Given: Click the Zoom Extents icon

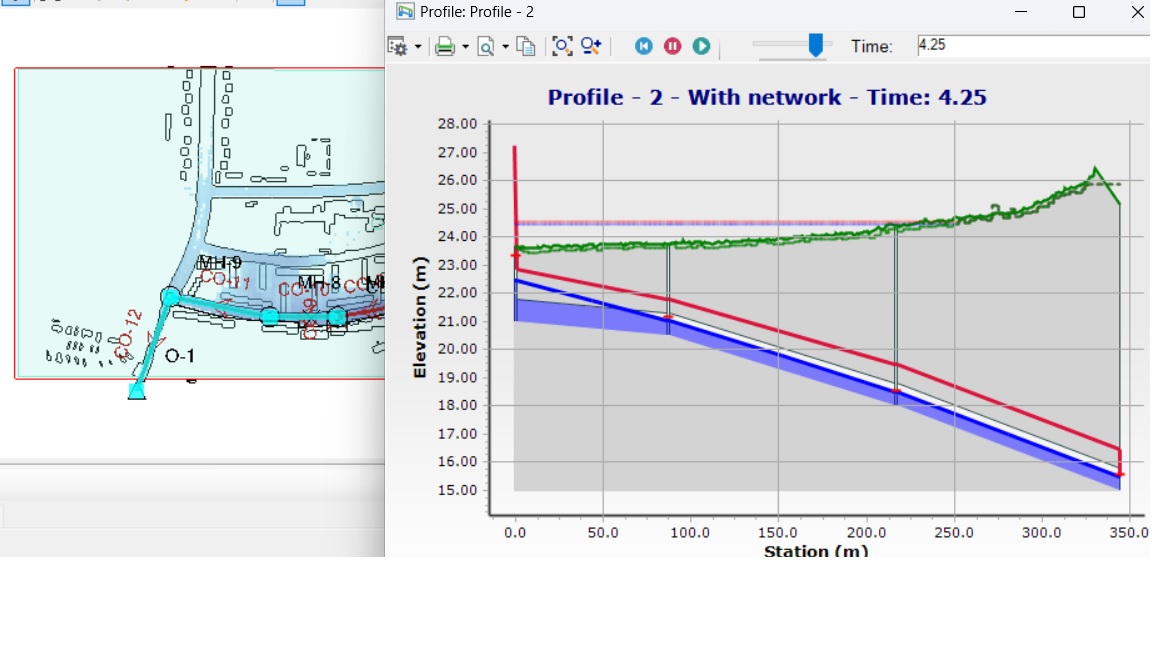Looking at the screenshot, I should coord(561,46).
